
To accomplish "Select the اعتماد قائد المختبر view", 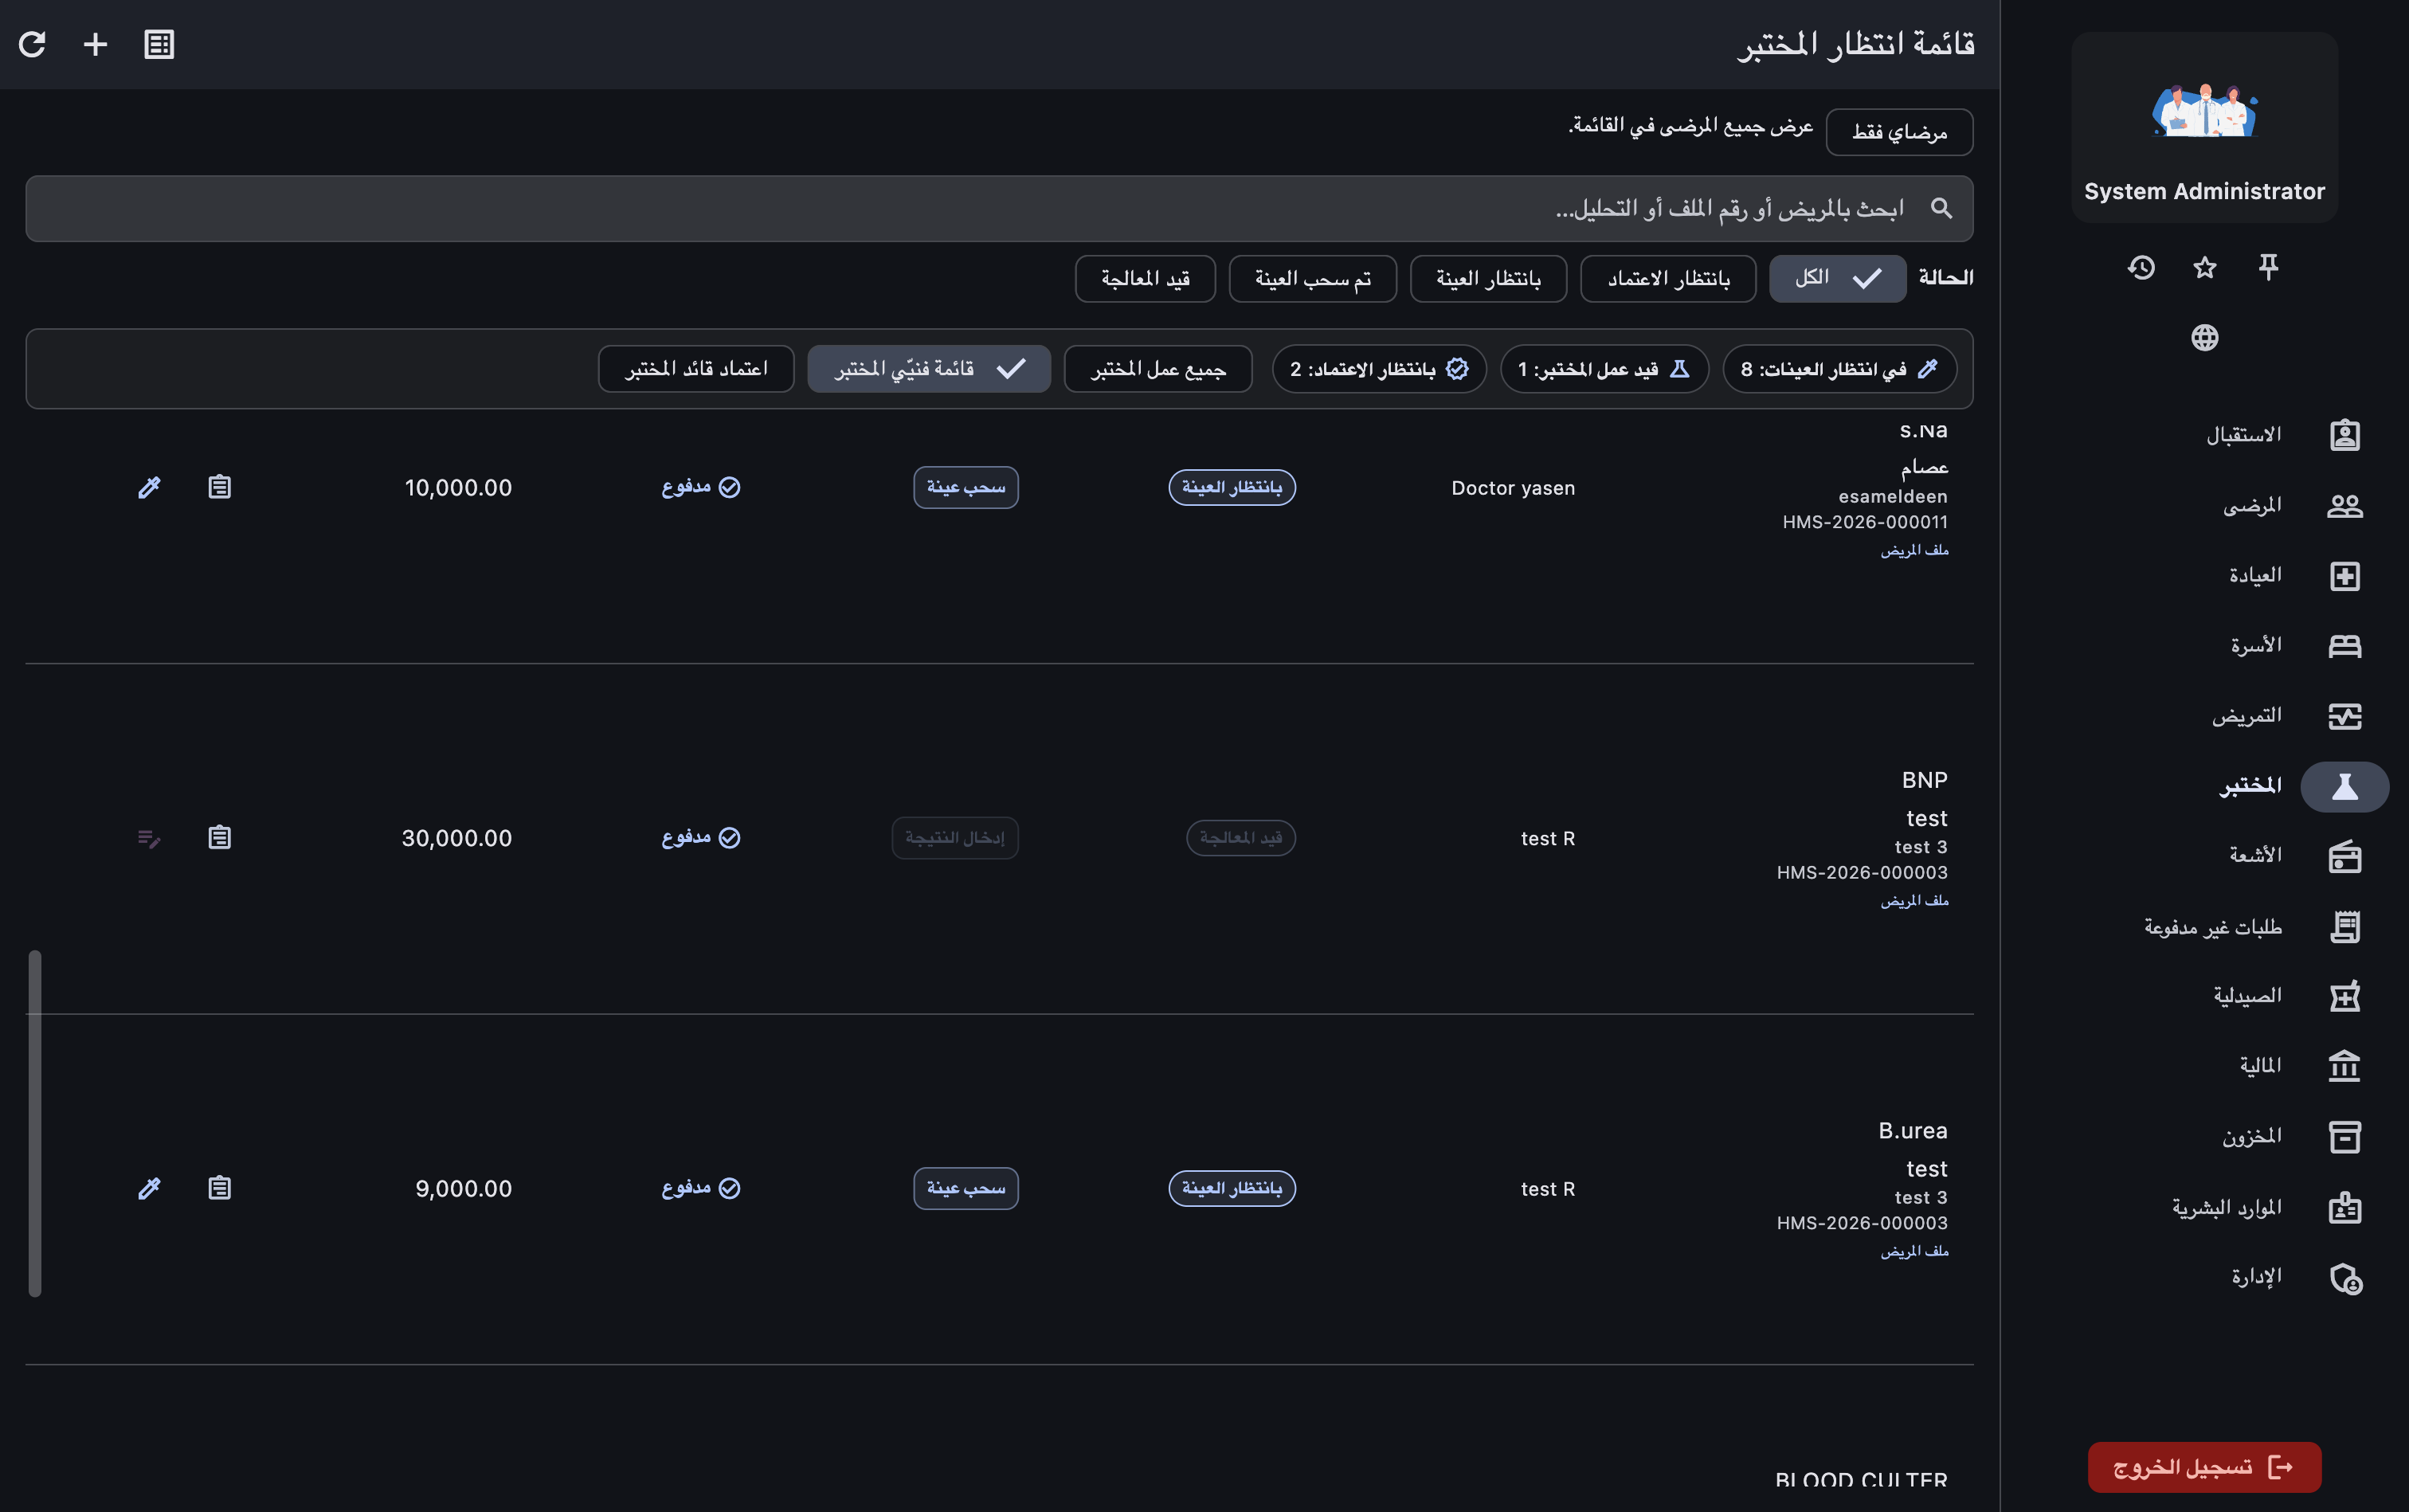I will pyautogui.click(x=696, y=369).
